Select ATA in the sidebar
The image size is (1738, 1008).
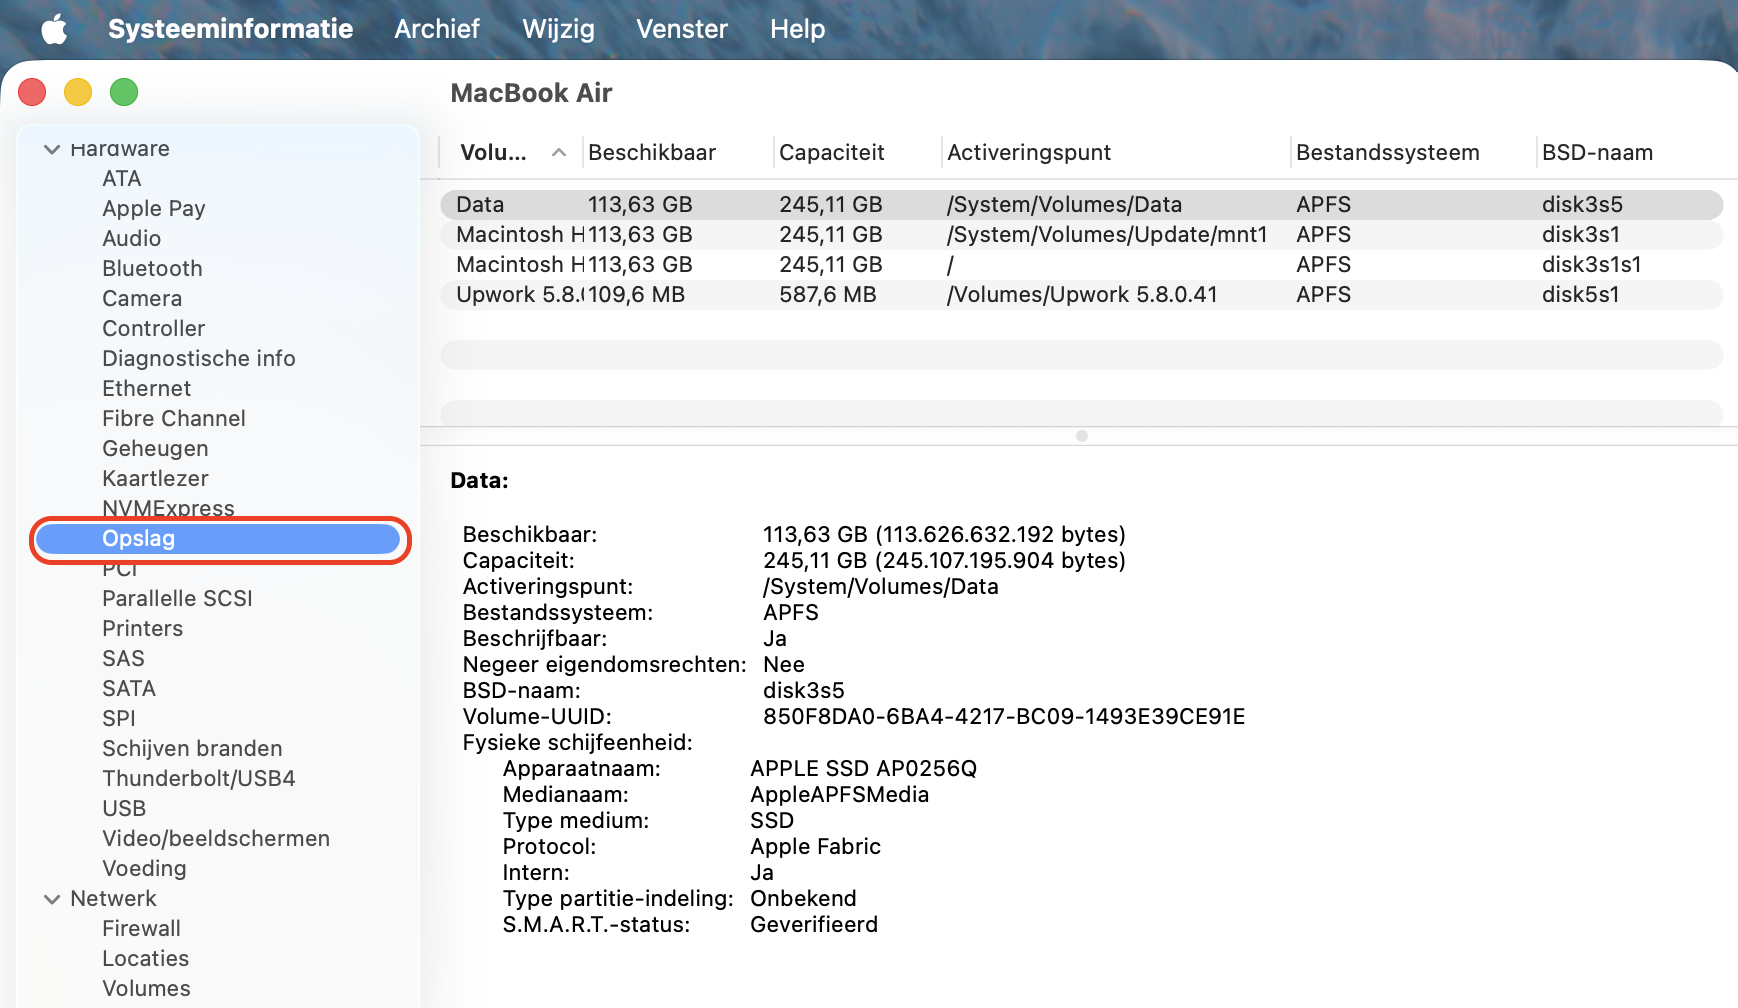tap(122, 178)
